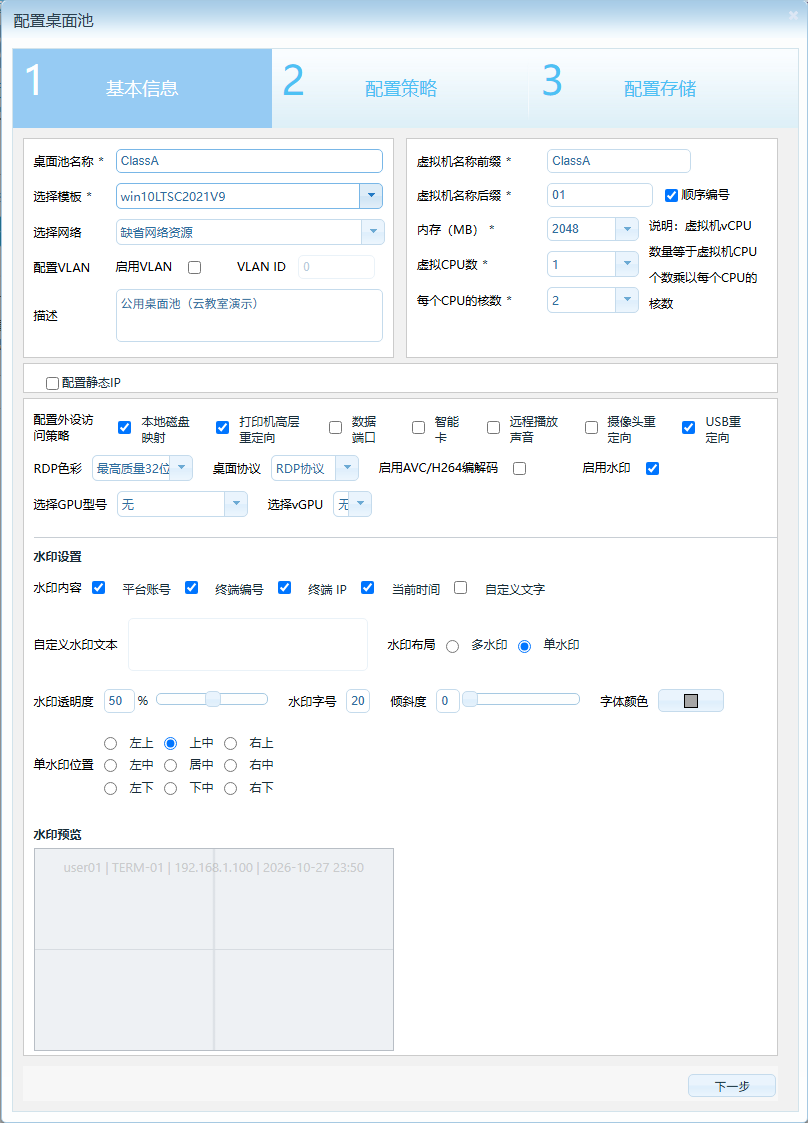Click the VLAN ID input field
Viewport: 808px width, 1123px height.
(x=336, y=267)
